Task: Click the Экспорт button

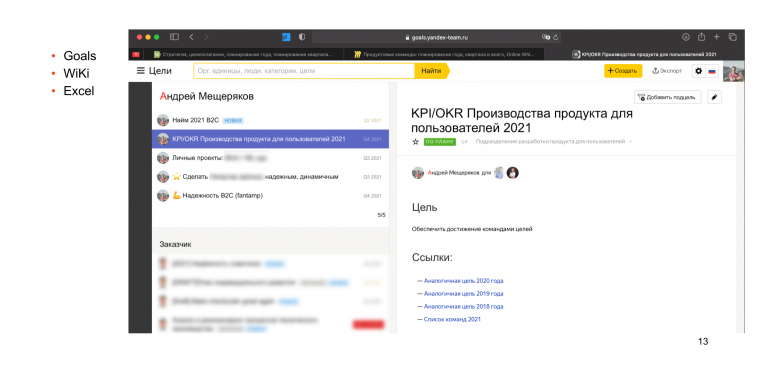Action: pos(667,71)
